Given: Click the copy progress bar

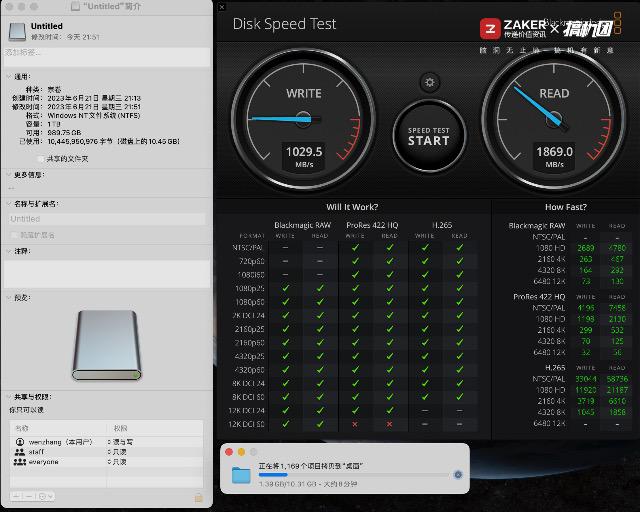Looking at the screenshot, I should coord(354,474).
